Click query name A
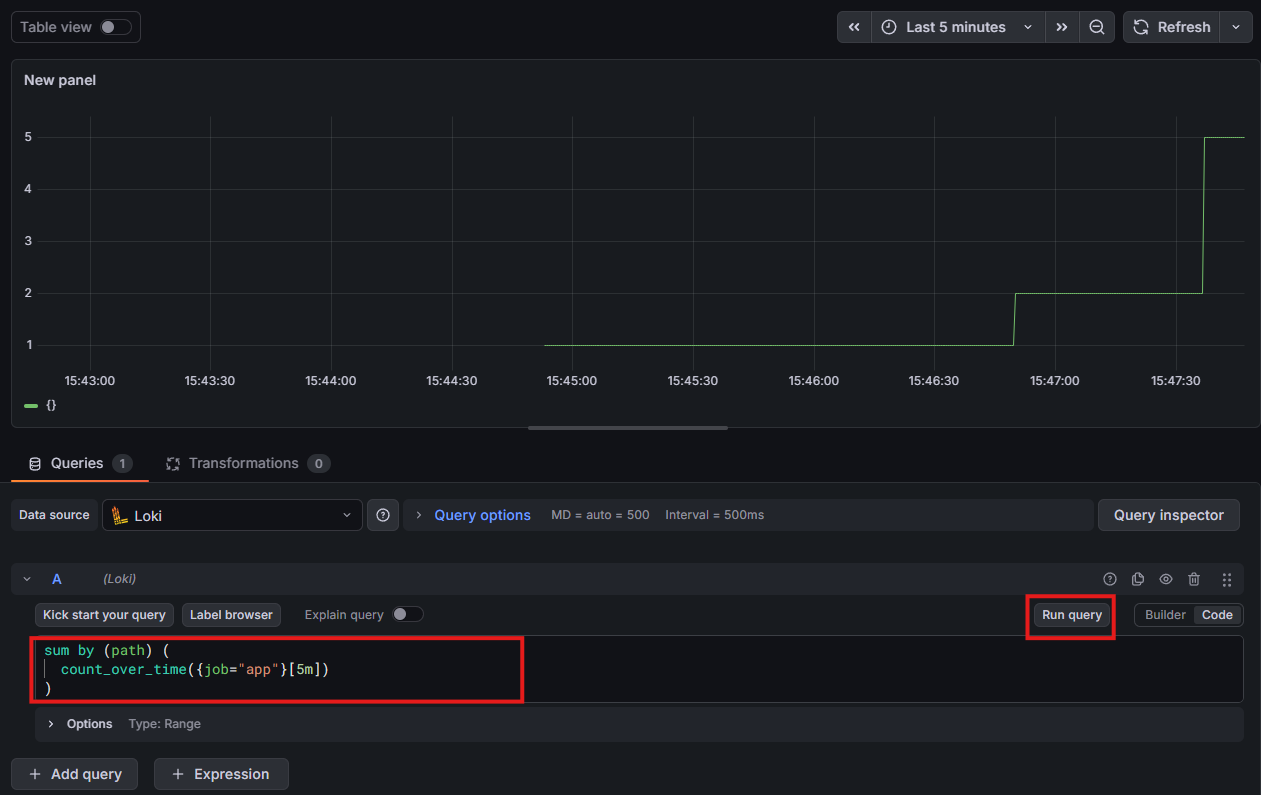The height and width of the screenshot is (795, 1261). point(57,579)
